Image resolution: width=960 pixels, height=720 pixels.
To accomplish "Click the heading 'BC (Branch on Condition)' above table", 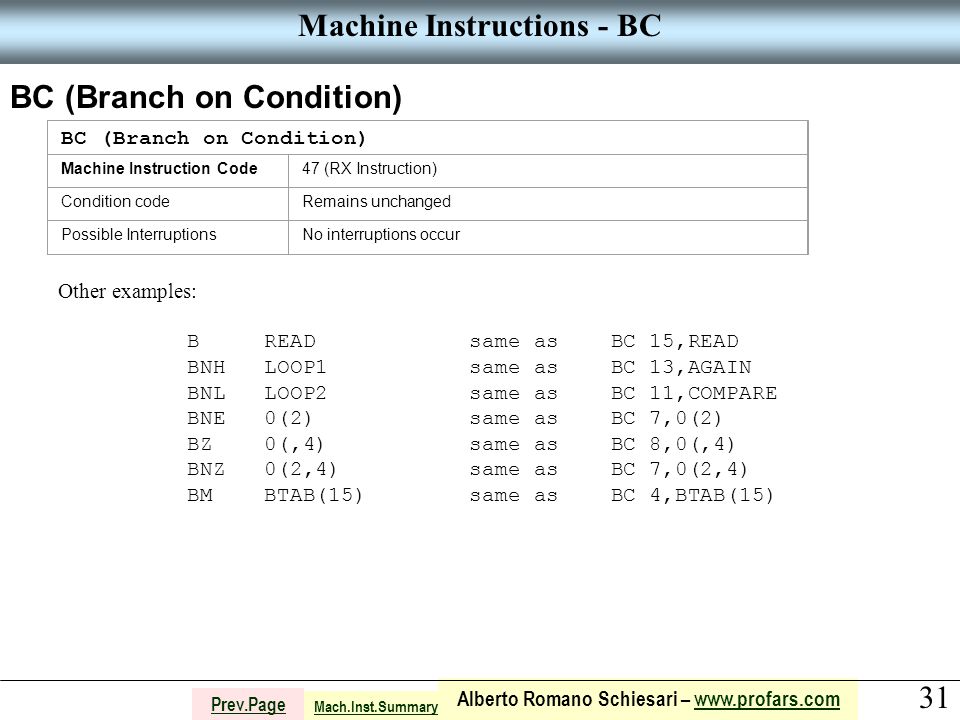I will (x=206, y=97).
